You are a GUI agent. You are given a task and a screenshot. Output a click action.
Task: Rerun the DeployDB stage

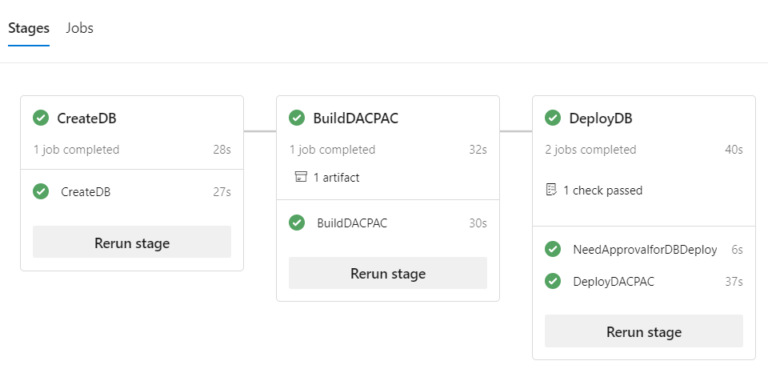pos(644,331)
